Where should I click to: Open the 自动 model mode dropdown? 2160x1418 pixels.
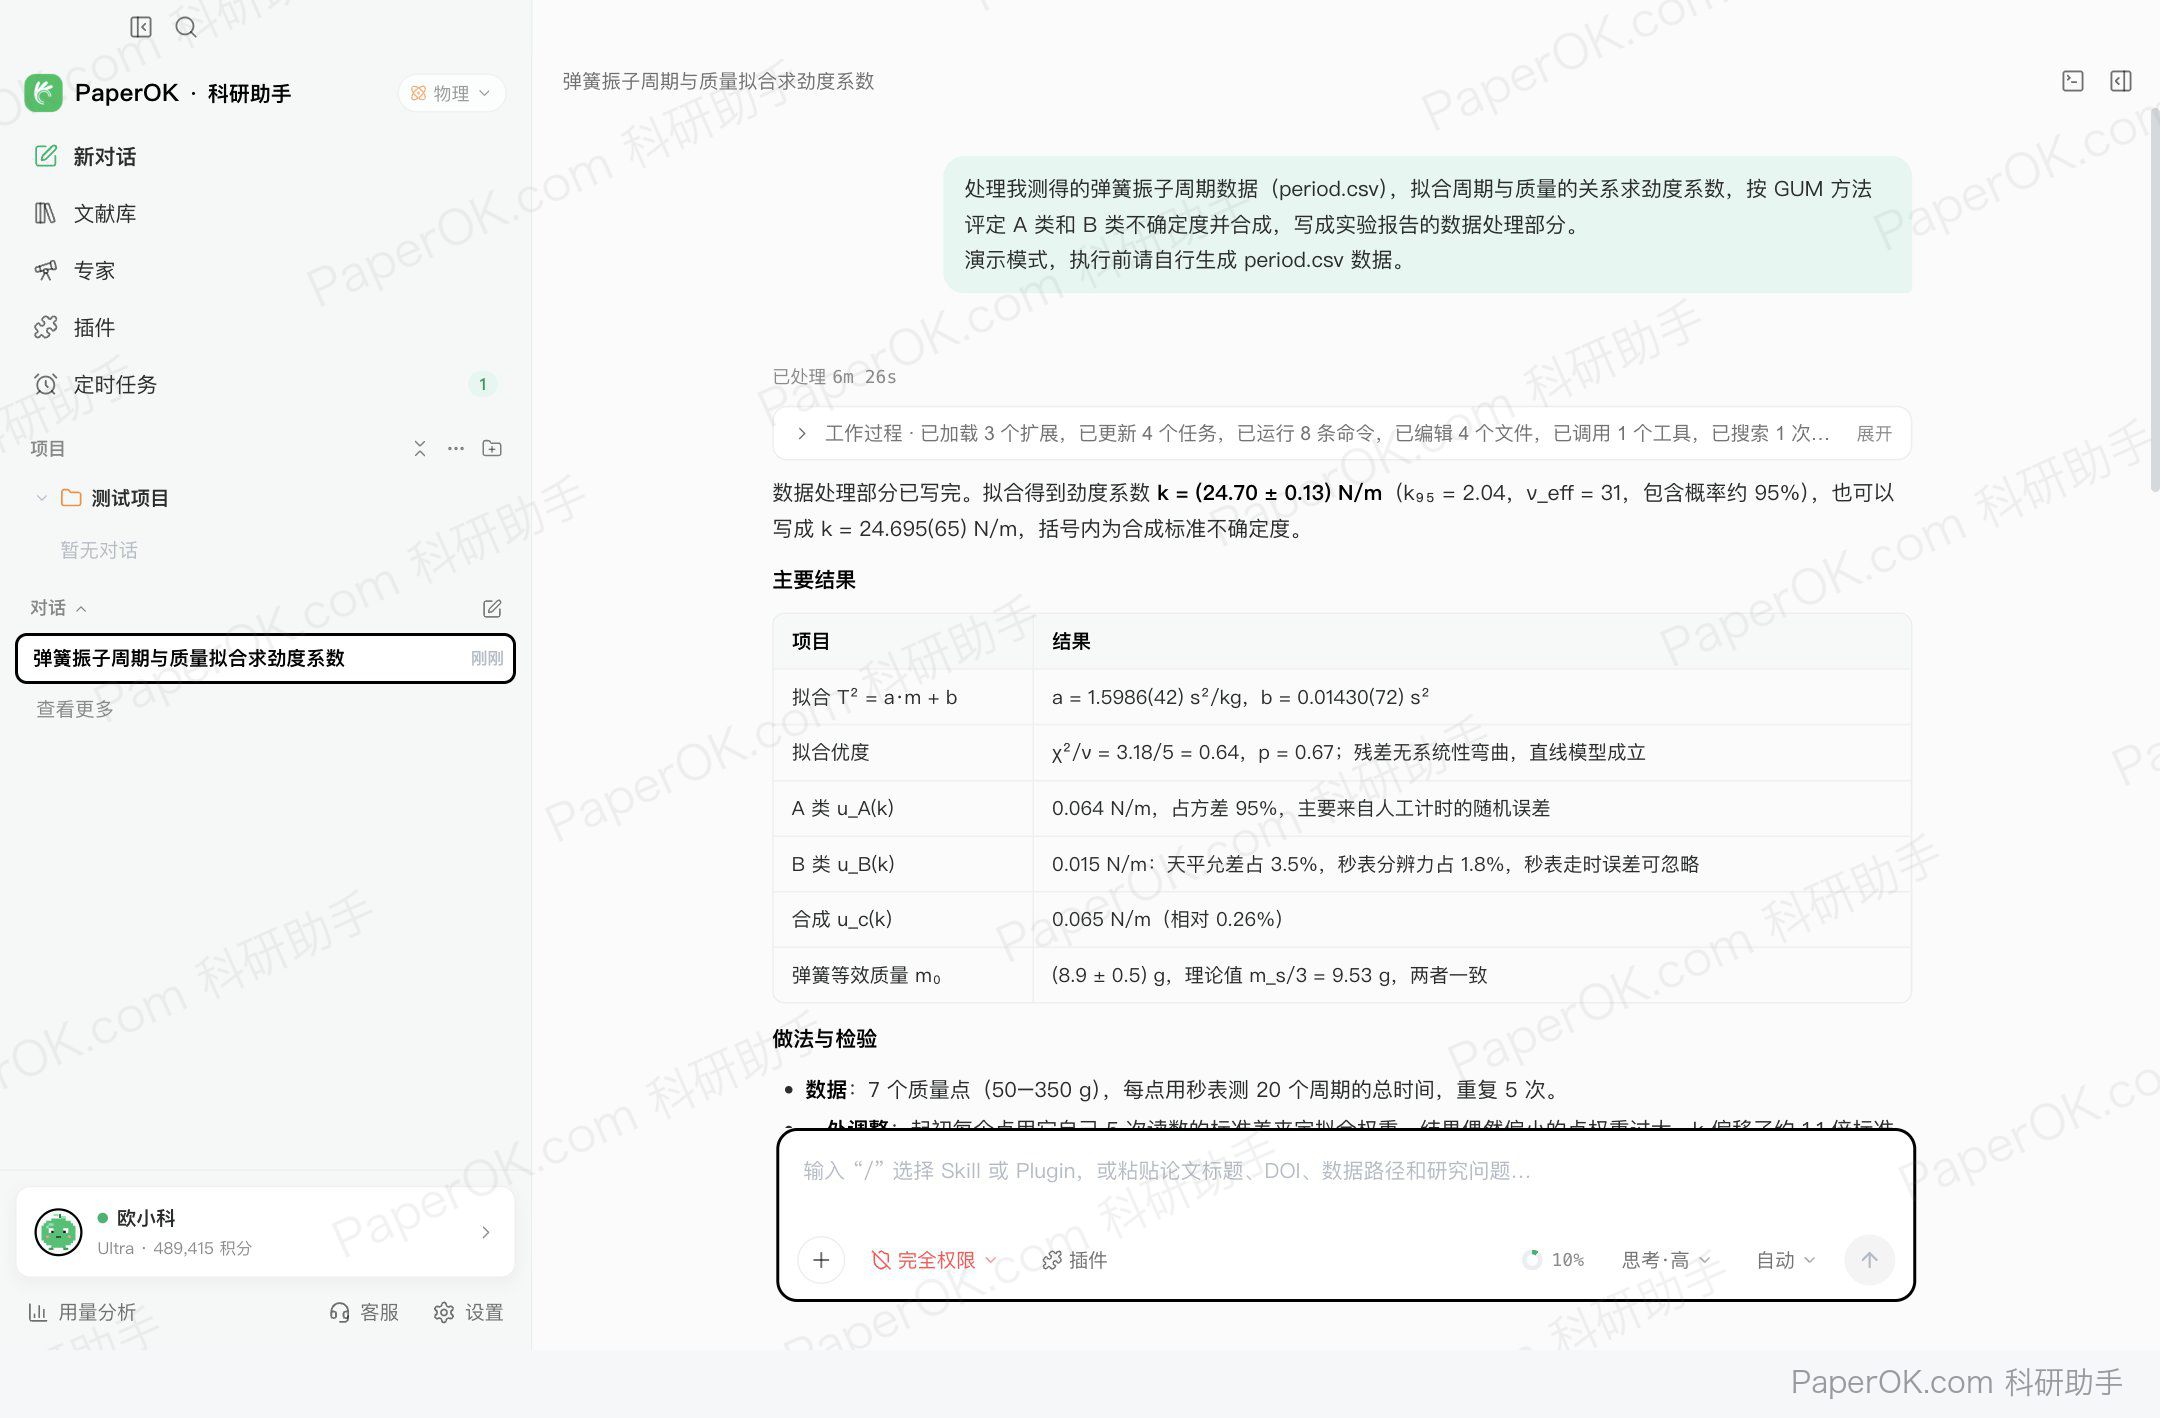(x=1785, y=1260)
